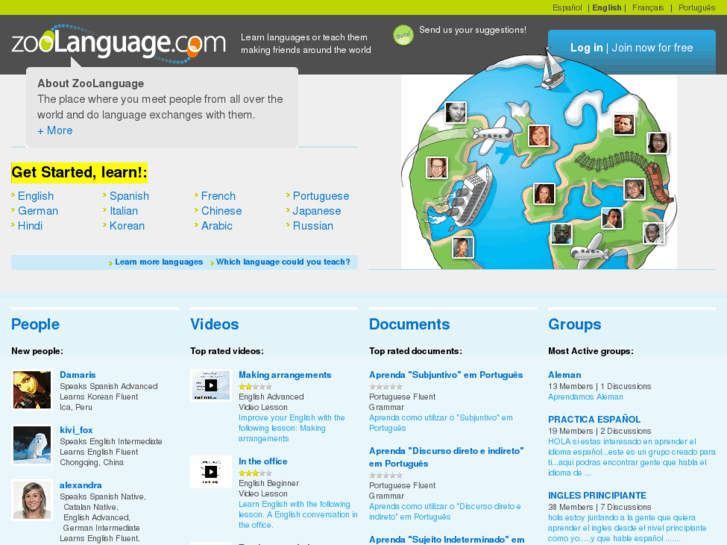Choose Korean to learn
This screenshot has height=545, width=727.
pyautogui.click(x=127, y=226)
